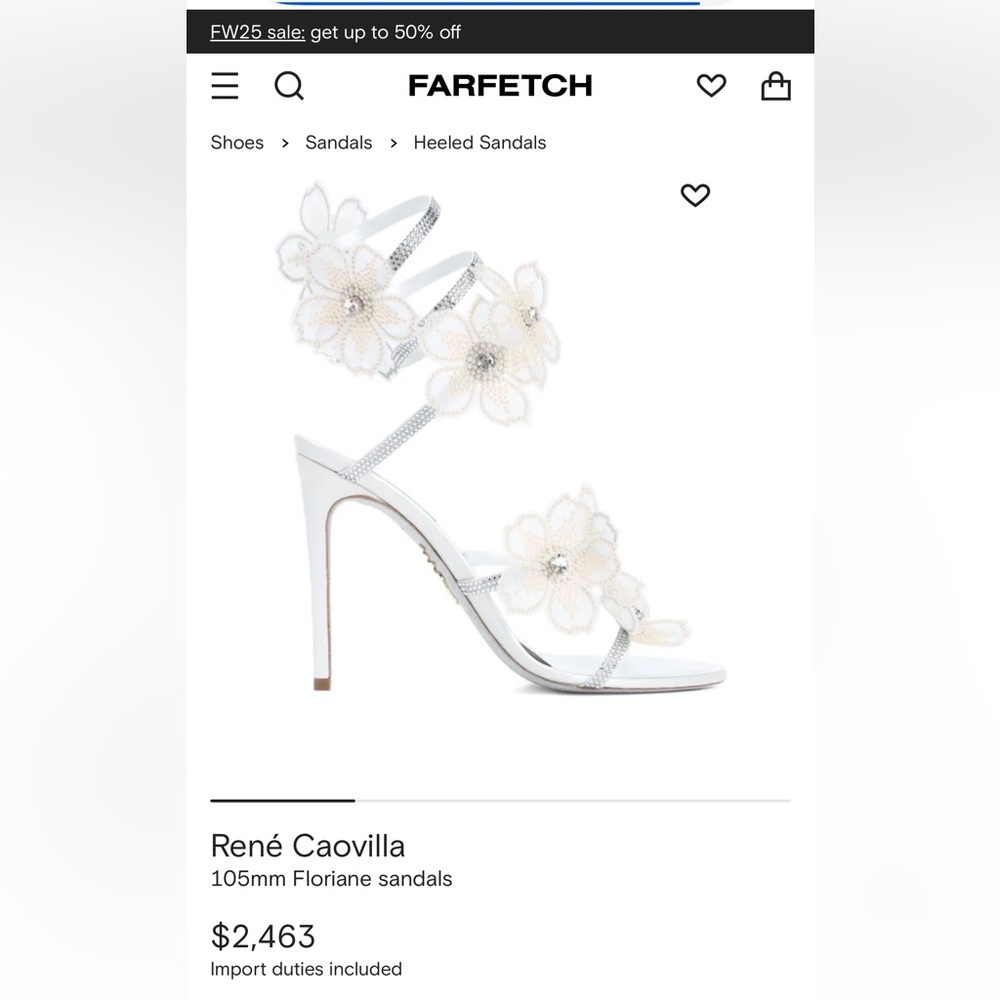Go to Sandals breadcrumb
This screenshot has width=1000, height=1000.
click(339, 142)
